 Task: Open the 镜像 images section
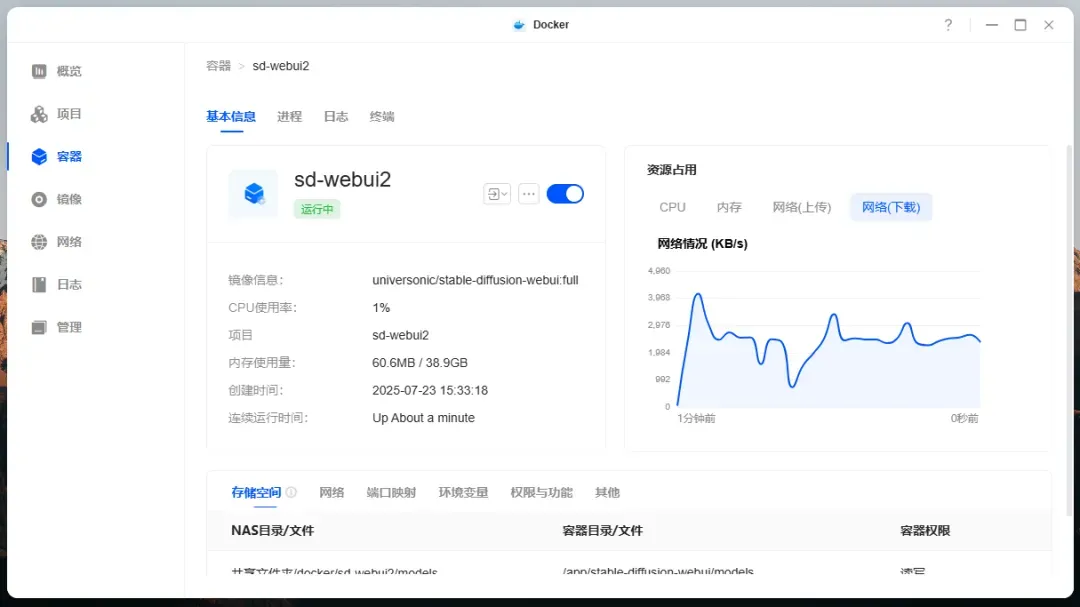(56, 199)
